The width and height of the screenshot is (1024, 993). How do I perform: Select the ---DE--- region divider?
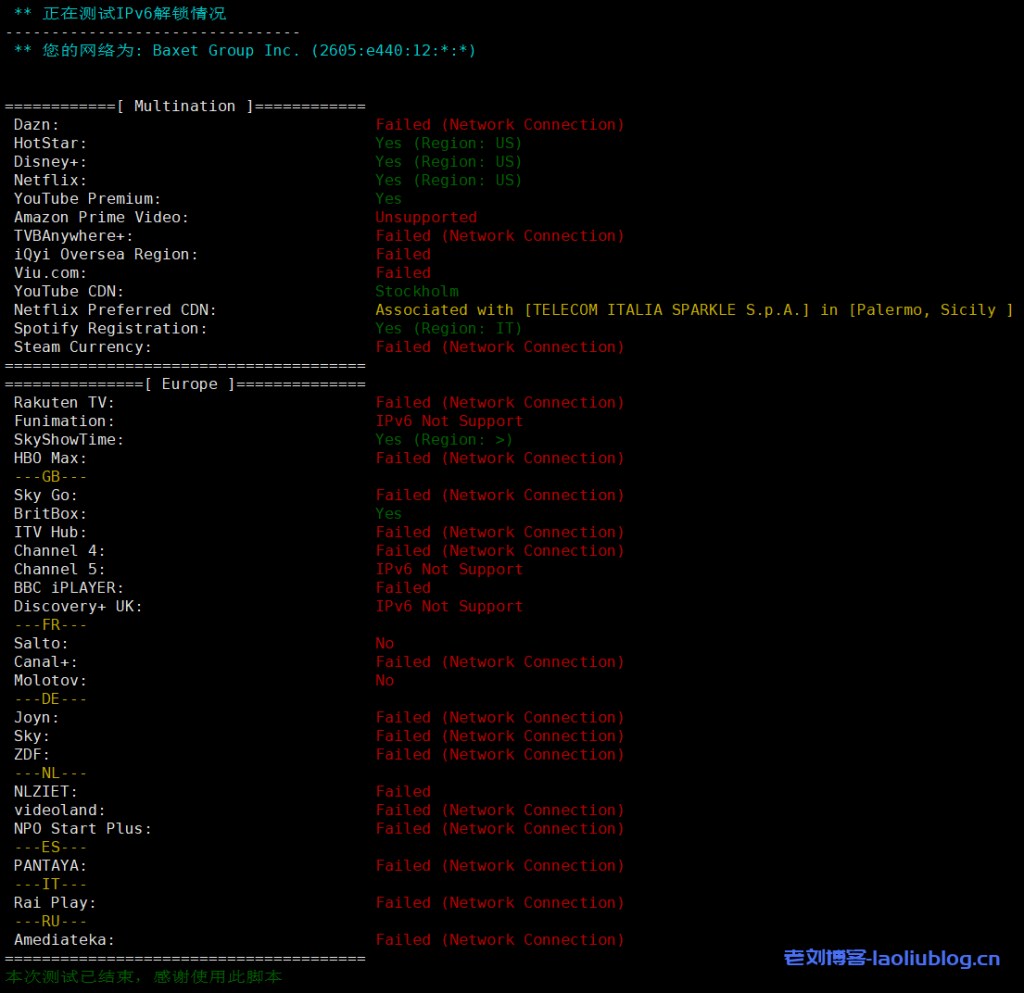(50, 699)
